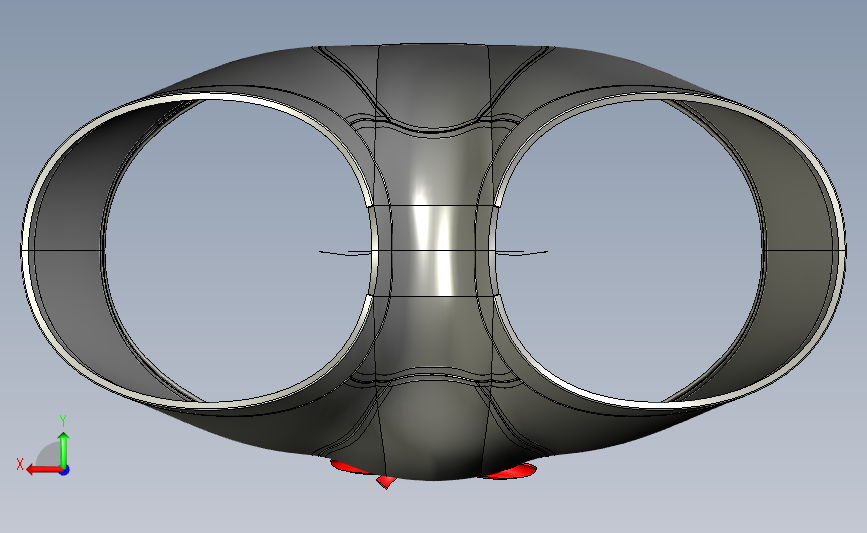The width and height of the screenshot is (867, 533).
Task: Click the red X axis arrow on triad
Action: pos(43,470)
